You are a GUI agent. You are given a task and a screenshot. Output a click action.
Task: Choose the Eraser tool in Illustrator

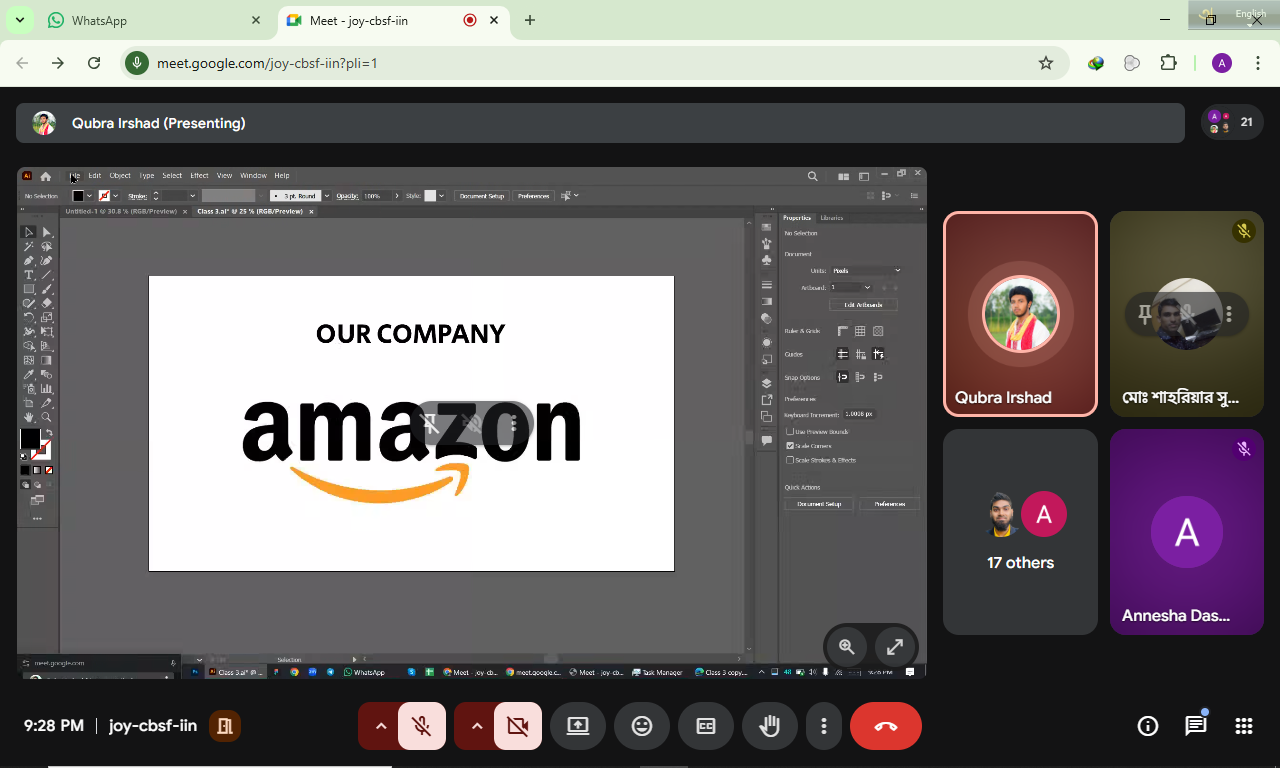coord(46,303)
